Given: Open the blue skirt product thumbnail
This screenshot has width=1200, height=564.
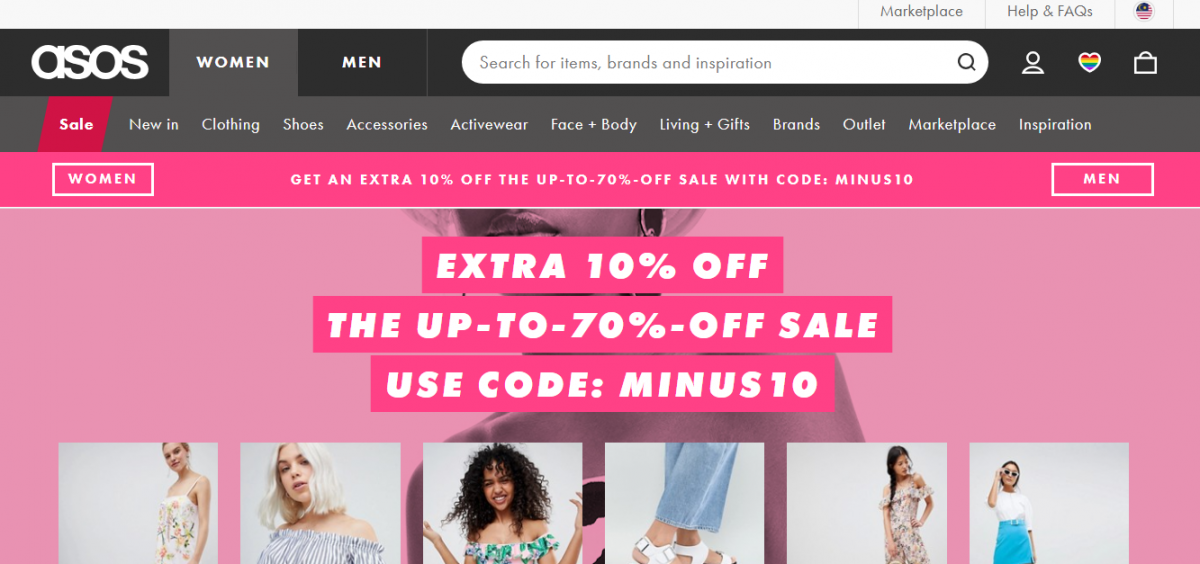Looking at the screenshot, I should 1049,503.
